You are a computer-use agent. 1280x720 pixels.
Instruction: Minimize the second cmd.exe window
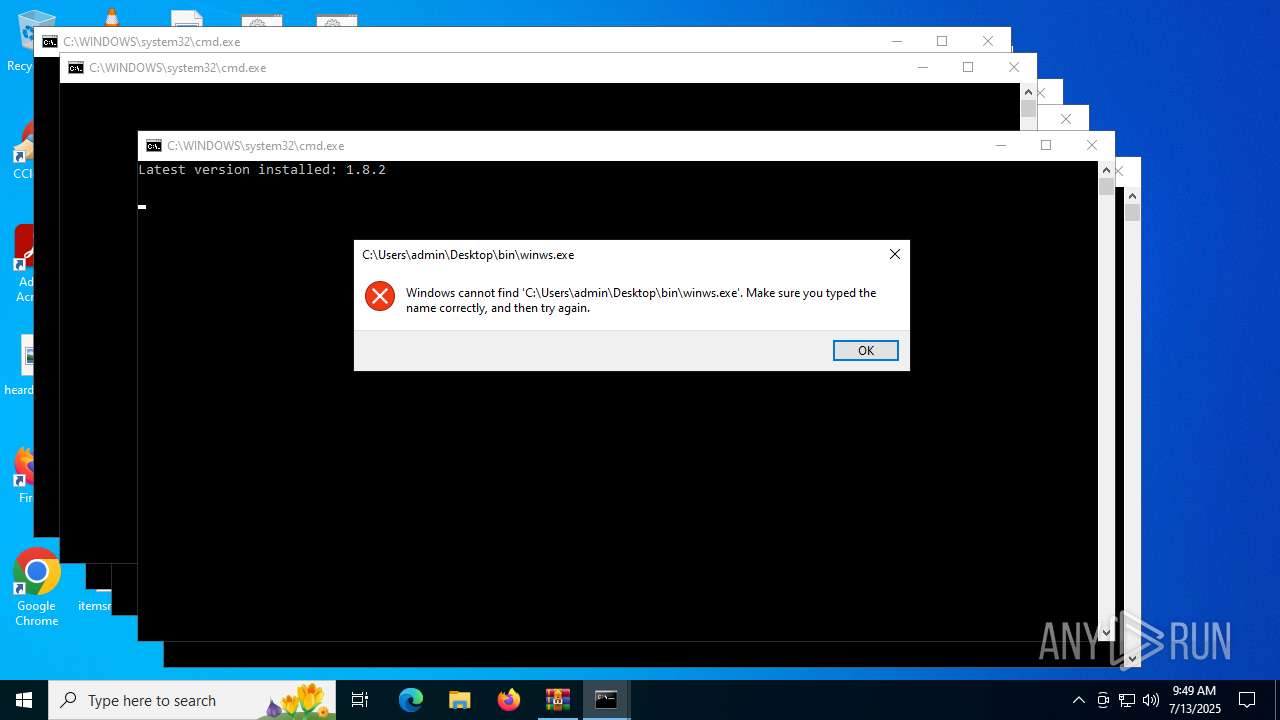(922, 67)
